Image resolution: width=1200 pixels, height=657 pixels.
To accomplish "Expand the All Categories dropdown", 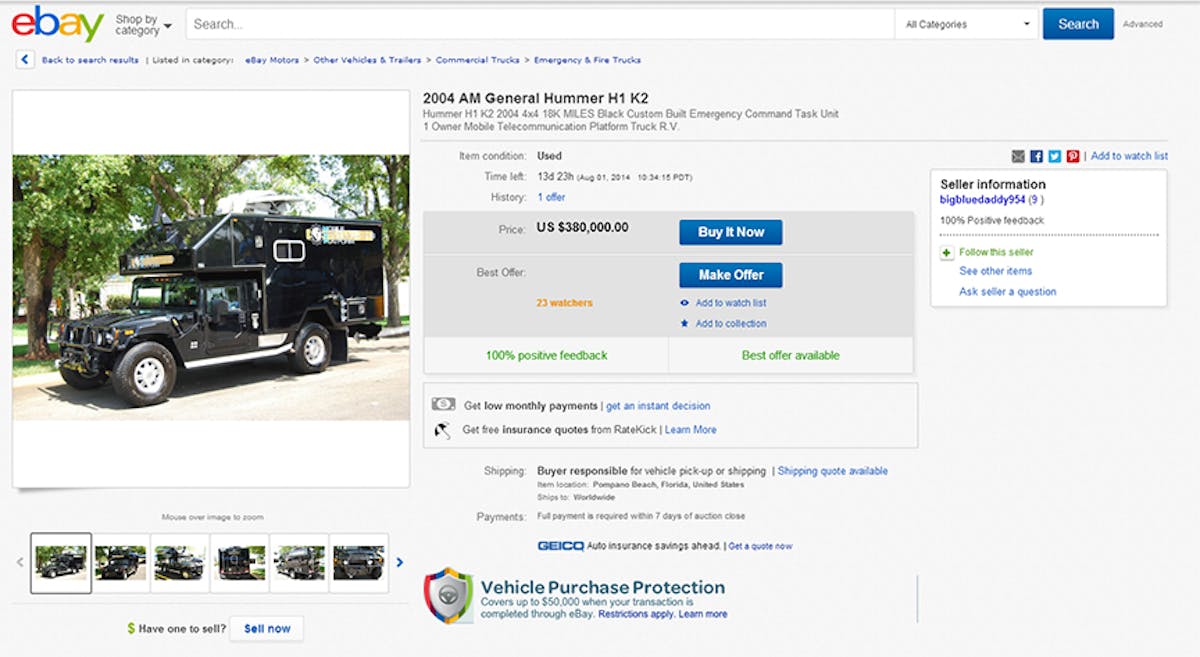I will tap(967, 24).
